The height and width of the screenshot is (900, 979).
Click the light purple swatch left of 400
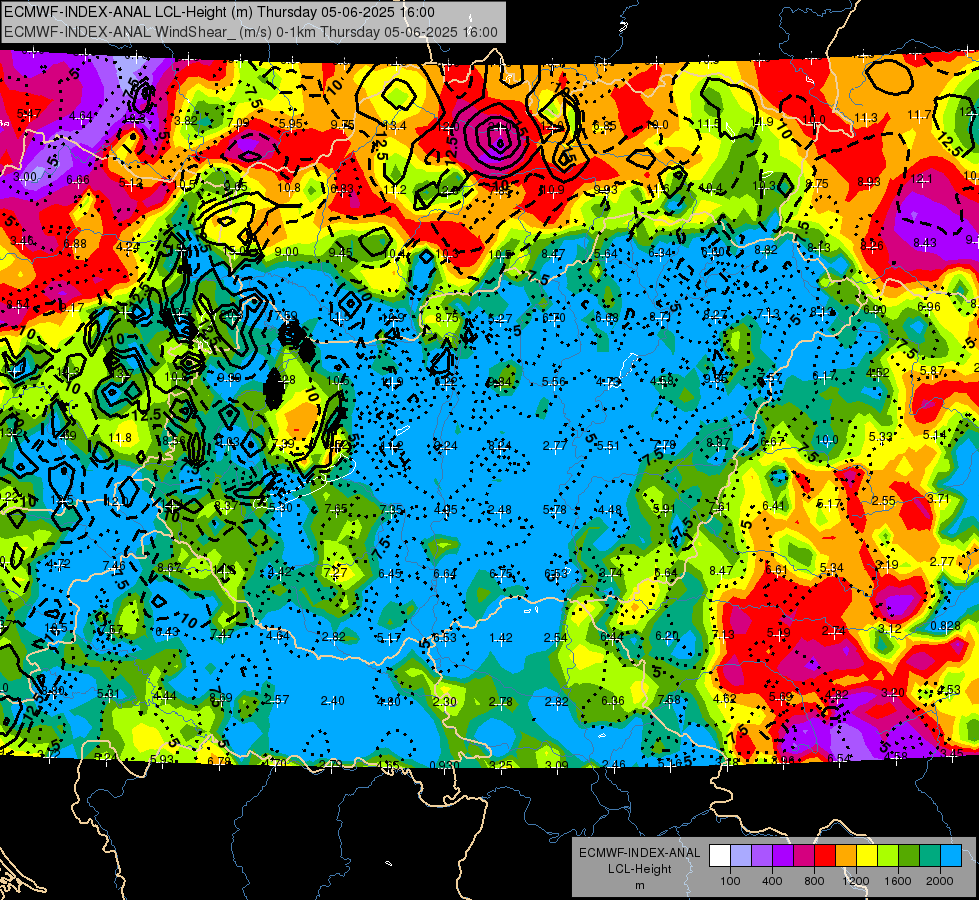(x=762, y=856)
